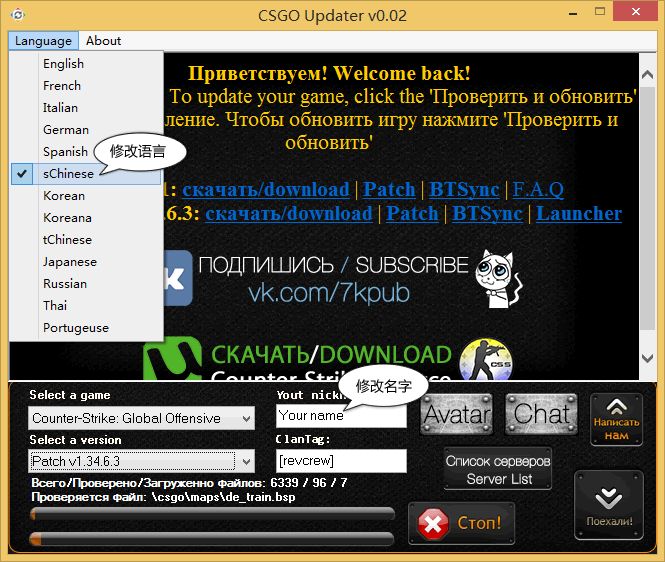
Task: Open the Launcher link
Action: pos(579,213)
